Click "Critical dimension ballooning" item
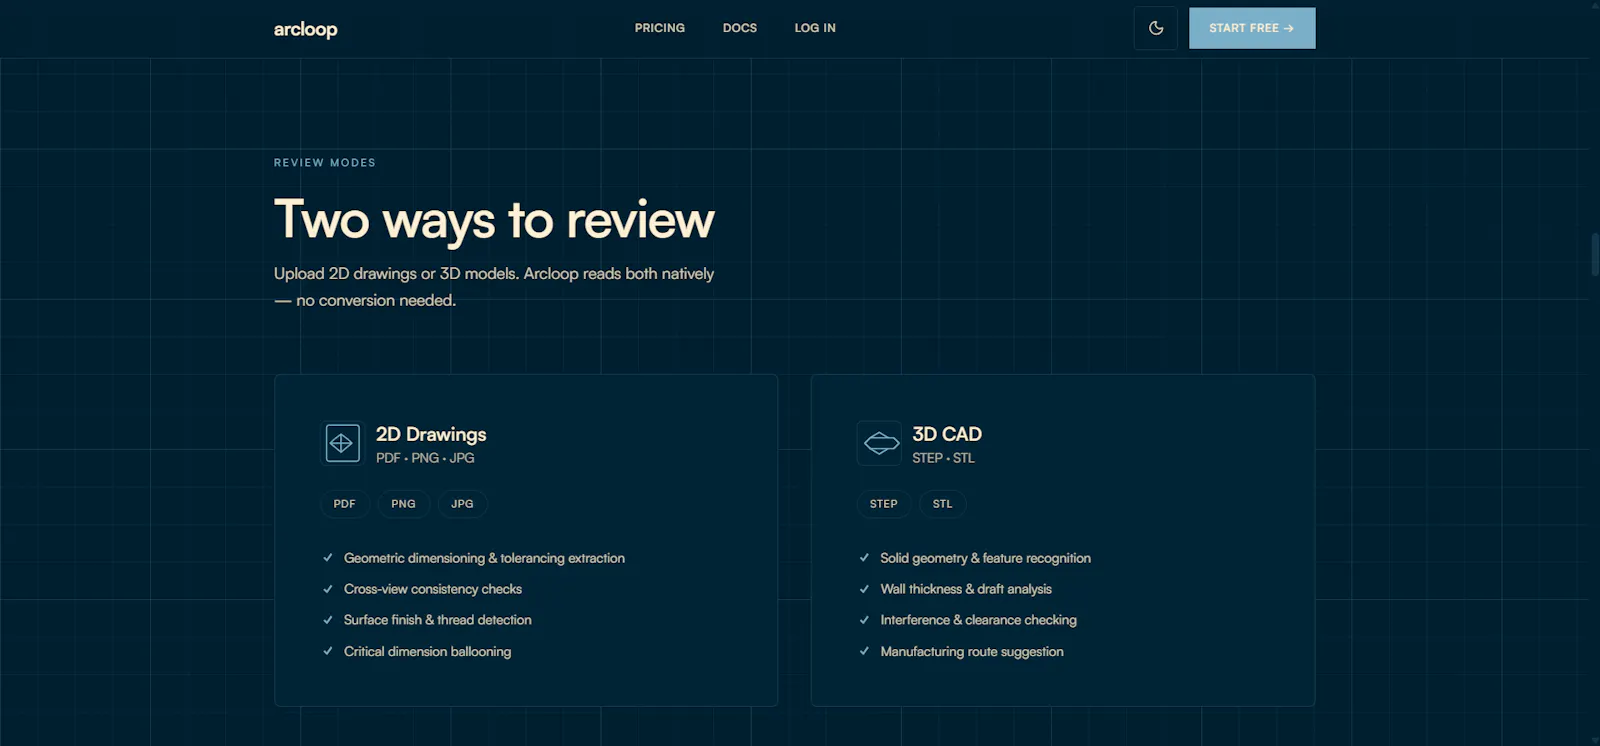The height and width of the screenshot is (746, 1600). point(427,651)
